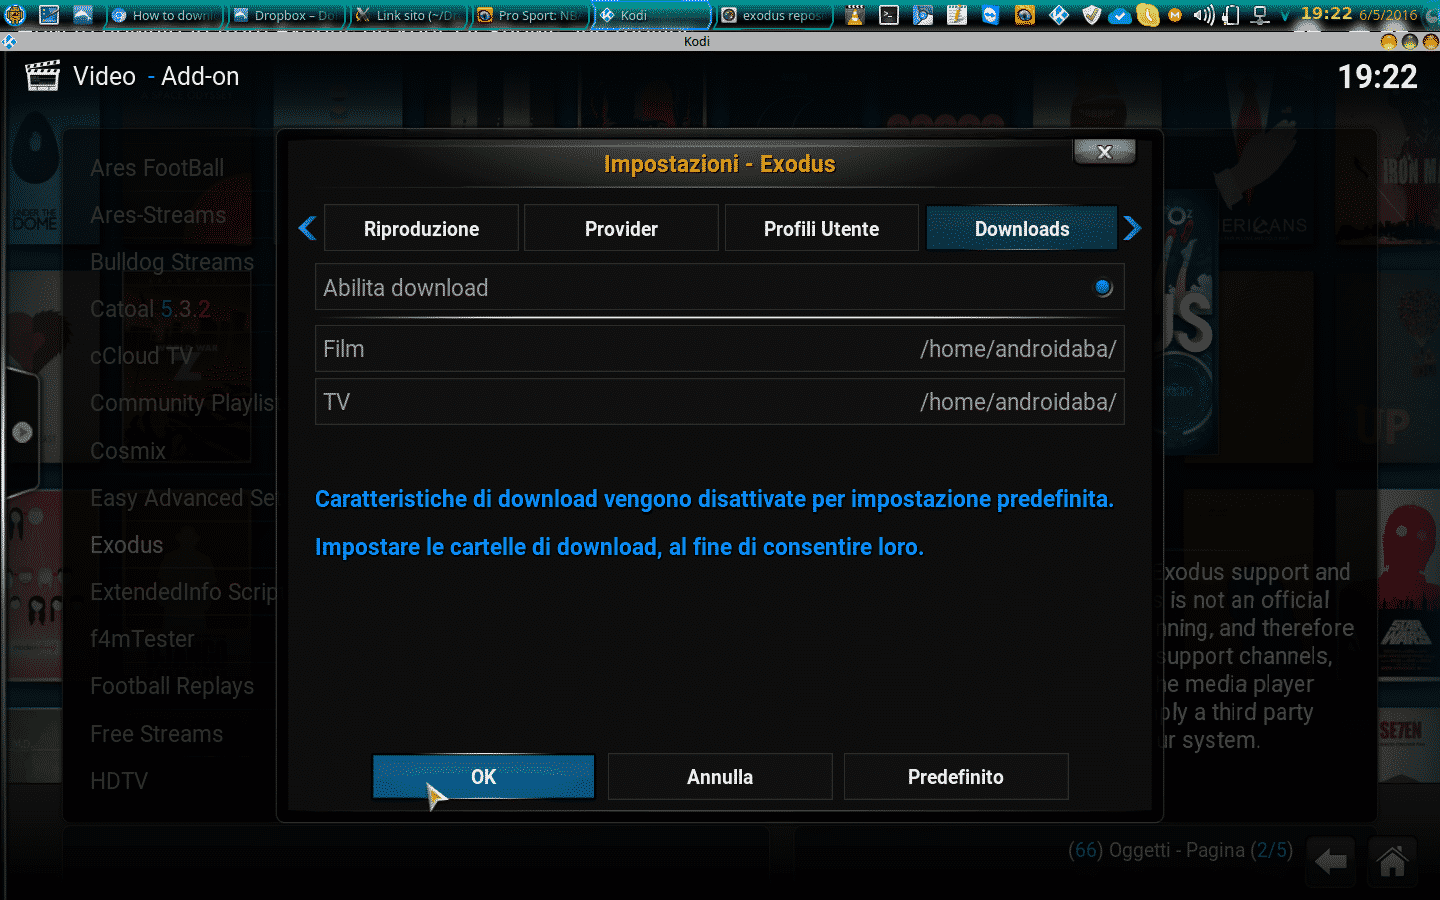Image resolution: width=1440 pixels, height=900 pixels.
Task: Select Ares-Streams add-on in list
Action: (158, 215)
